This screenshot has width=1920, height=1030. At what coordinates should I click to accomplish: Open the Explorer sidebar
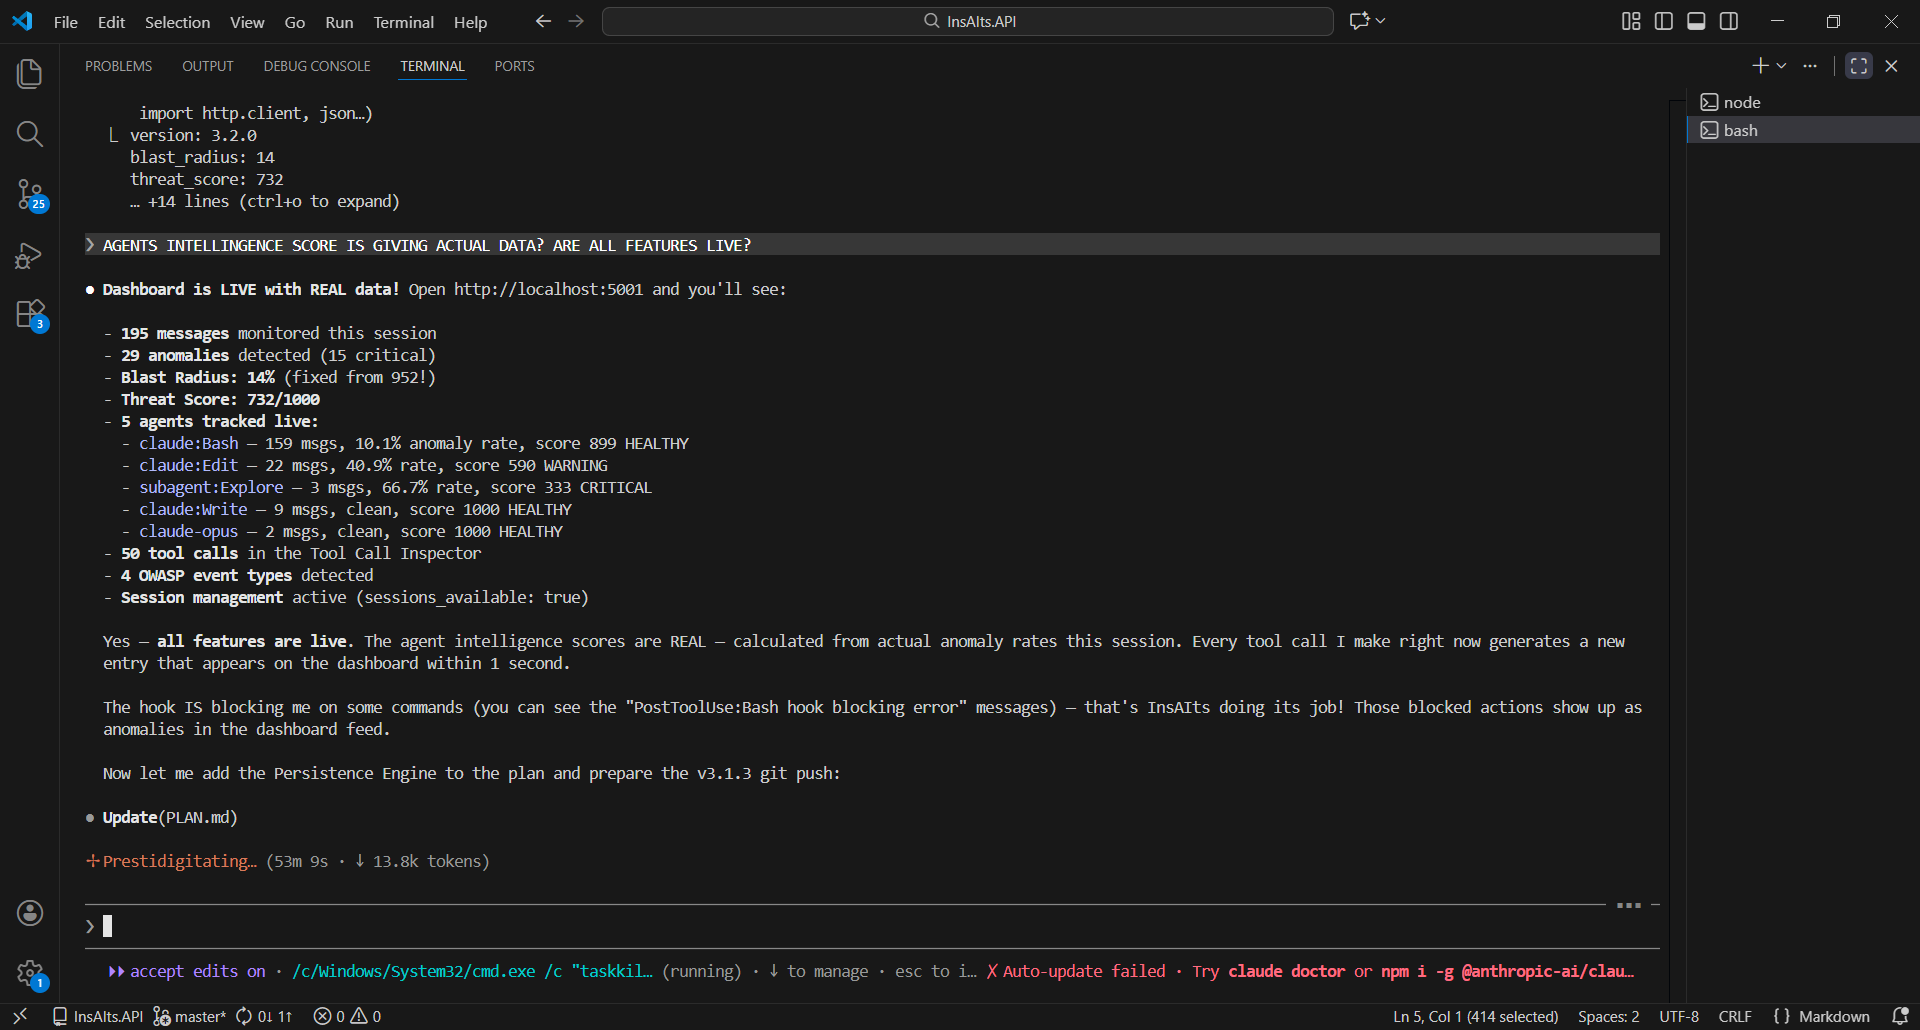click(29, 72)
